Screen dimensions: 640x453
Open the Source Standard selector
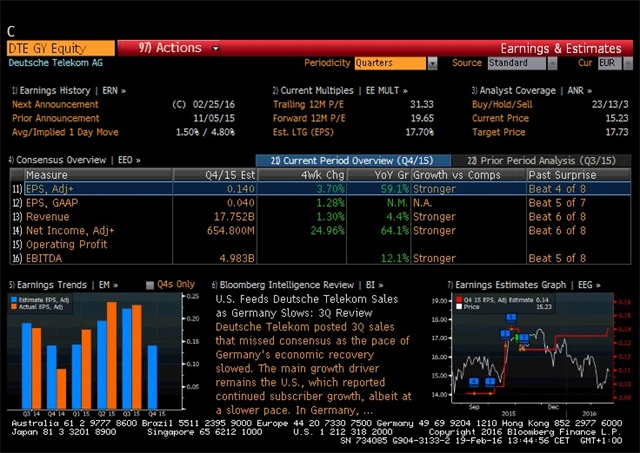tap(517, 63)
